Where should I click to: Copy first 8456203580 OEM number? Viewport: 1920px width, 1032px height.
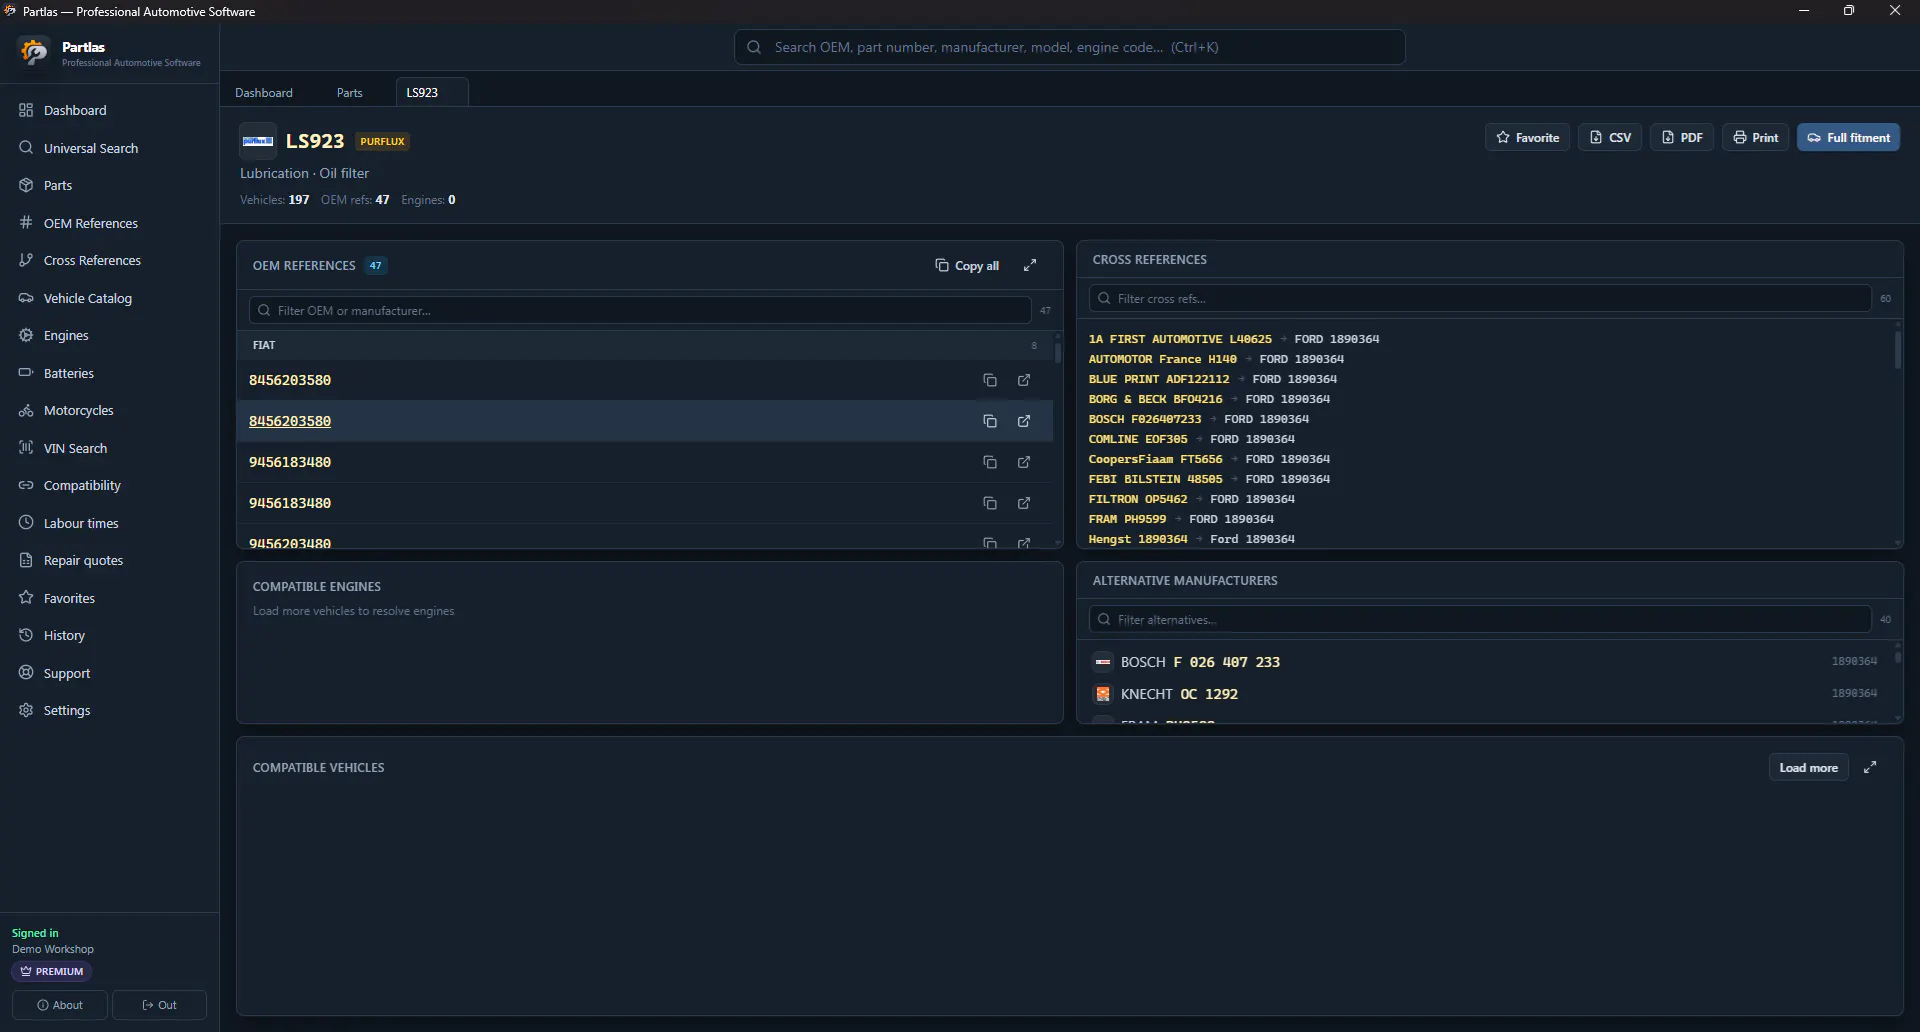pyautogui.click(x=990, y=380)
